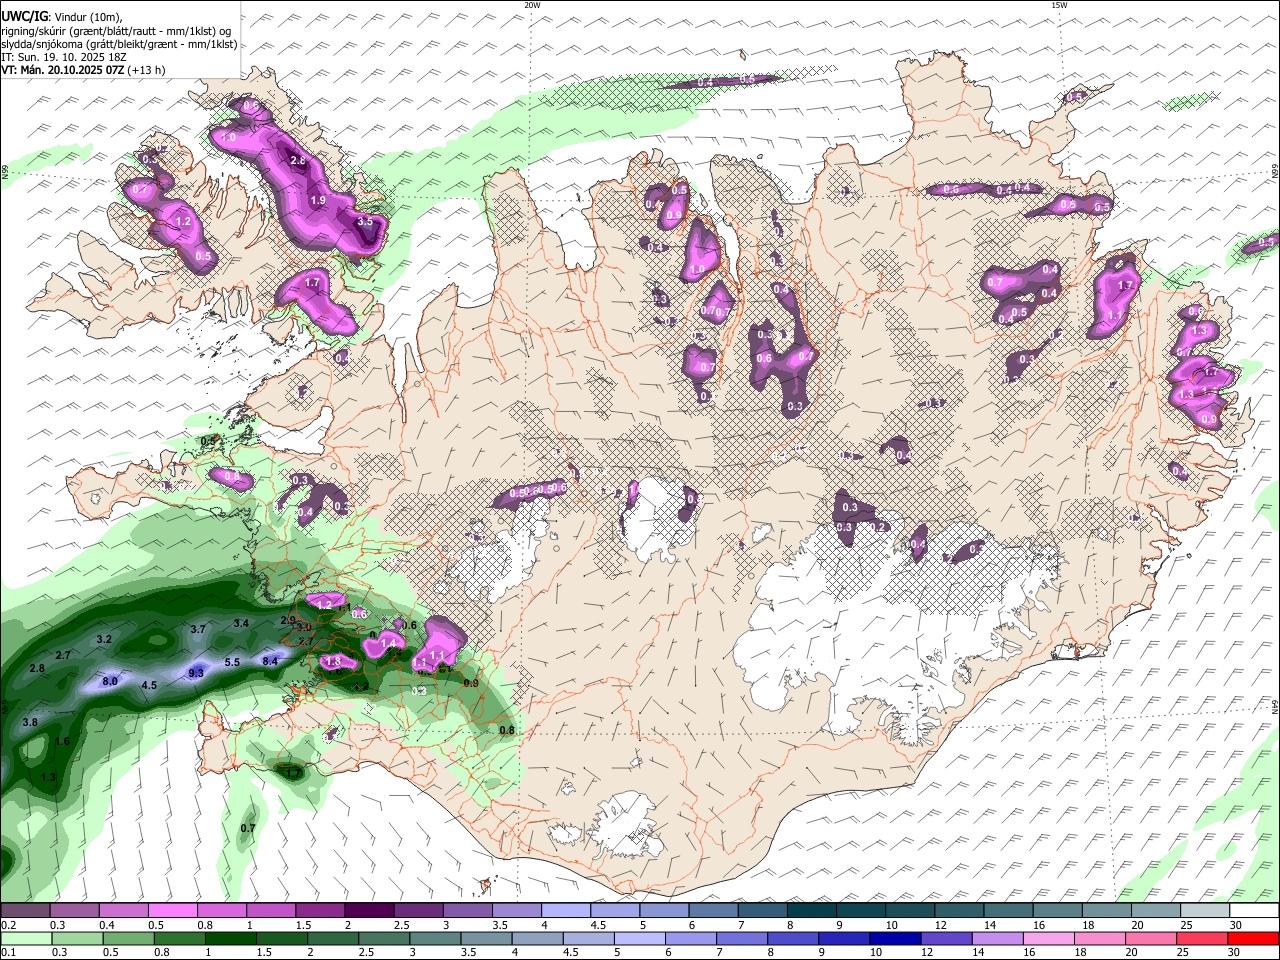The image size is (1280, 960).
Task: Click the 3.4 rainfall value on the map
Action: pyautogui.click(x=241, y=623)
